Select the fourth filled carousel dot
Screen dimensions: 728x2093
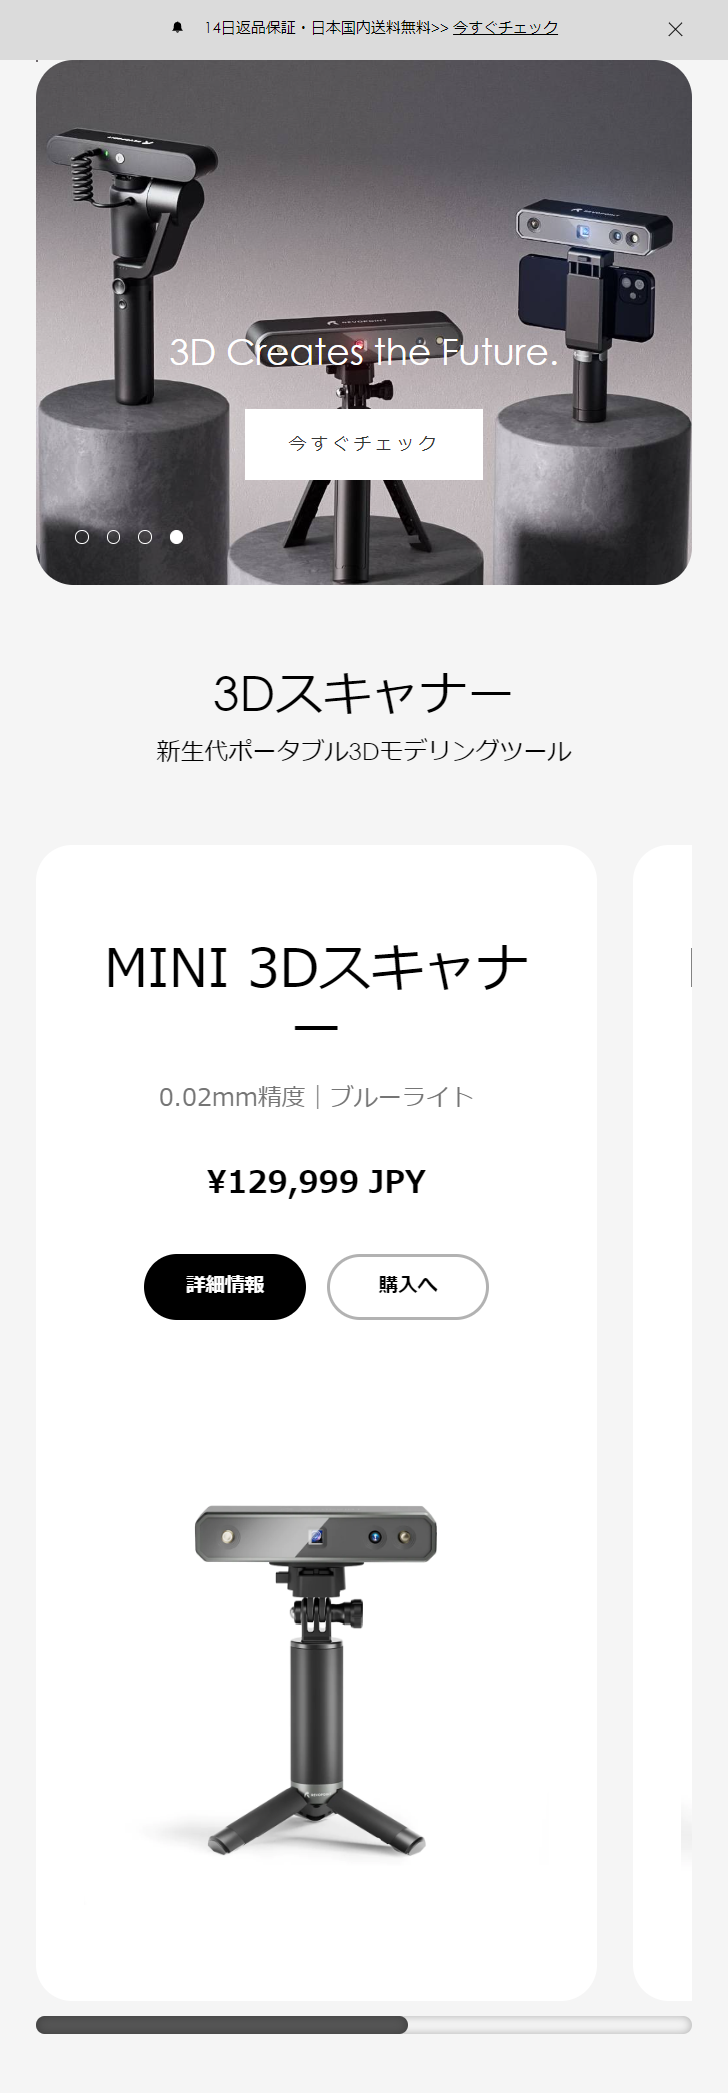[176, 537]
